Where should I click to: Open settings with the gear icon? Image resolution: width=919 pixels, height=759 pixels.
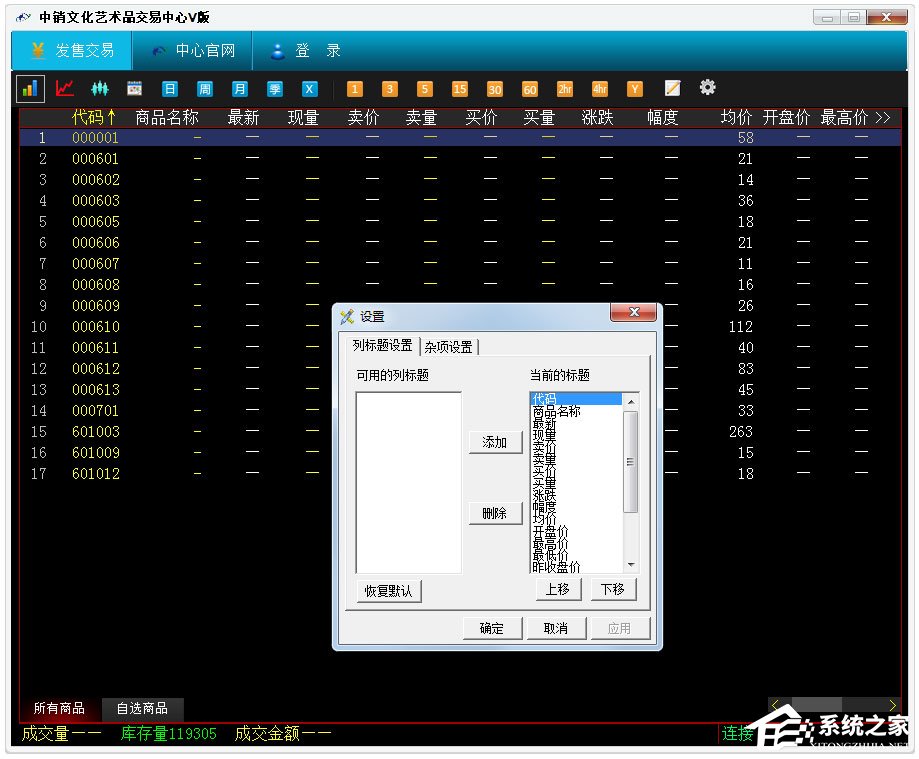pos(707,87)
